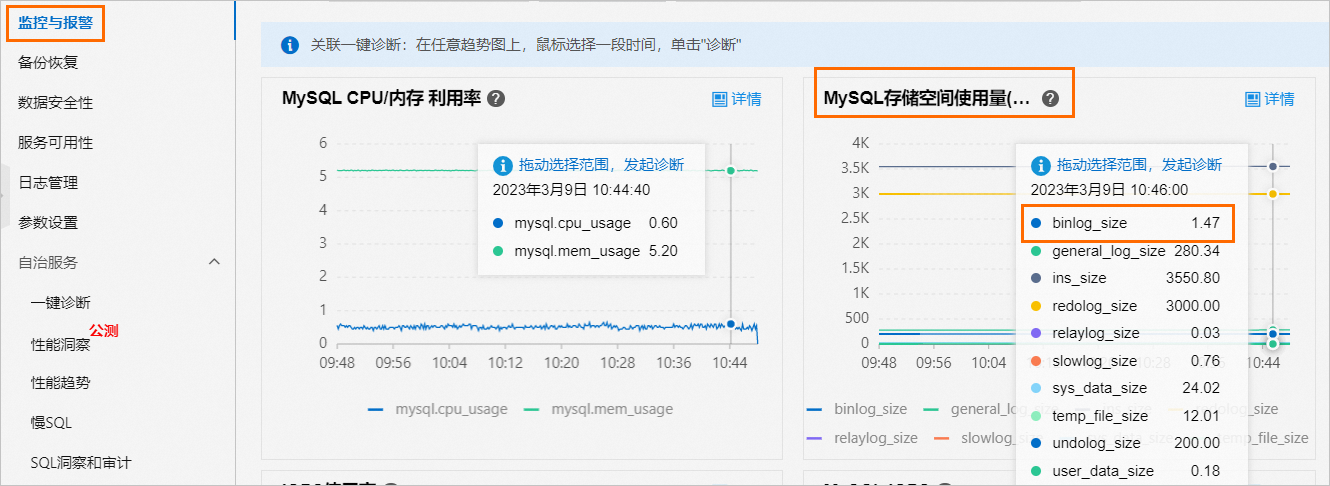
Task: Open 备份恢复 menu item
Action: tap(48, 62)
